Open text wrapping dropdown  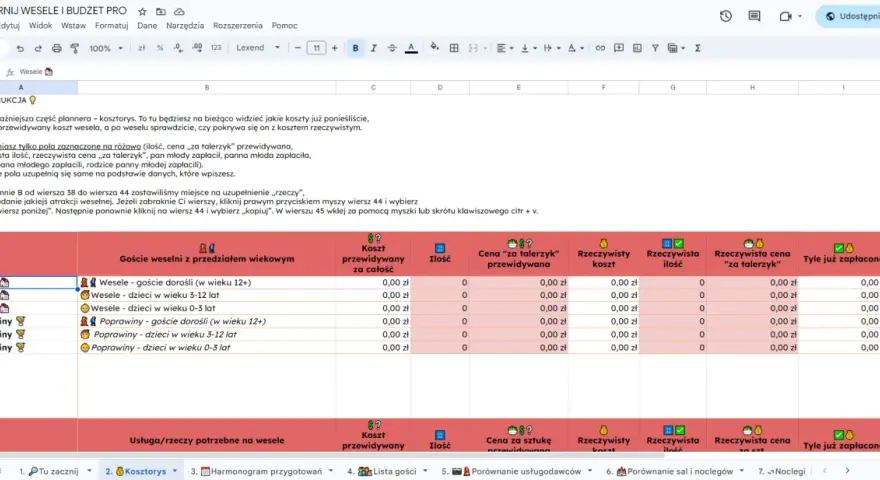point(552,48)
